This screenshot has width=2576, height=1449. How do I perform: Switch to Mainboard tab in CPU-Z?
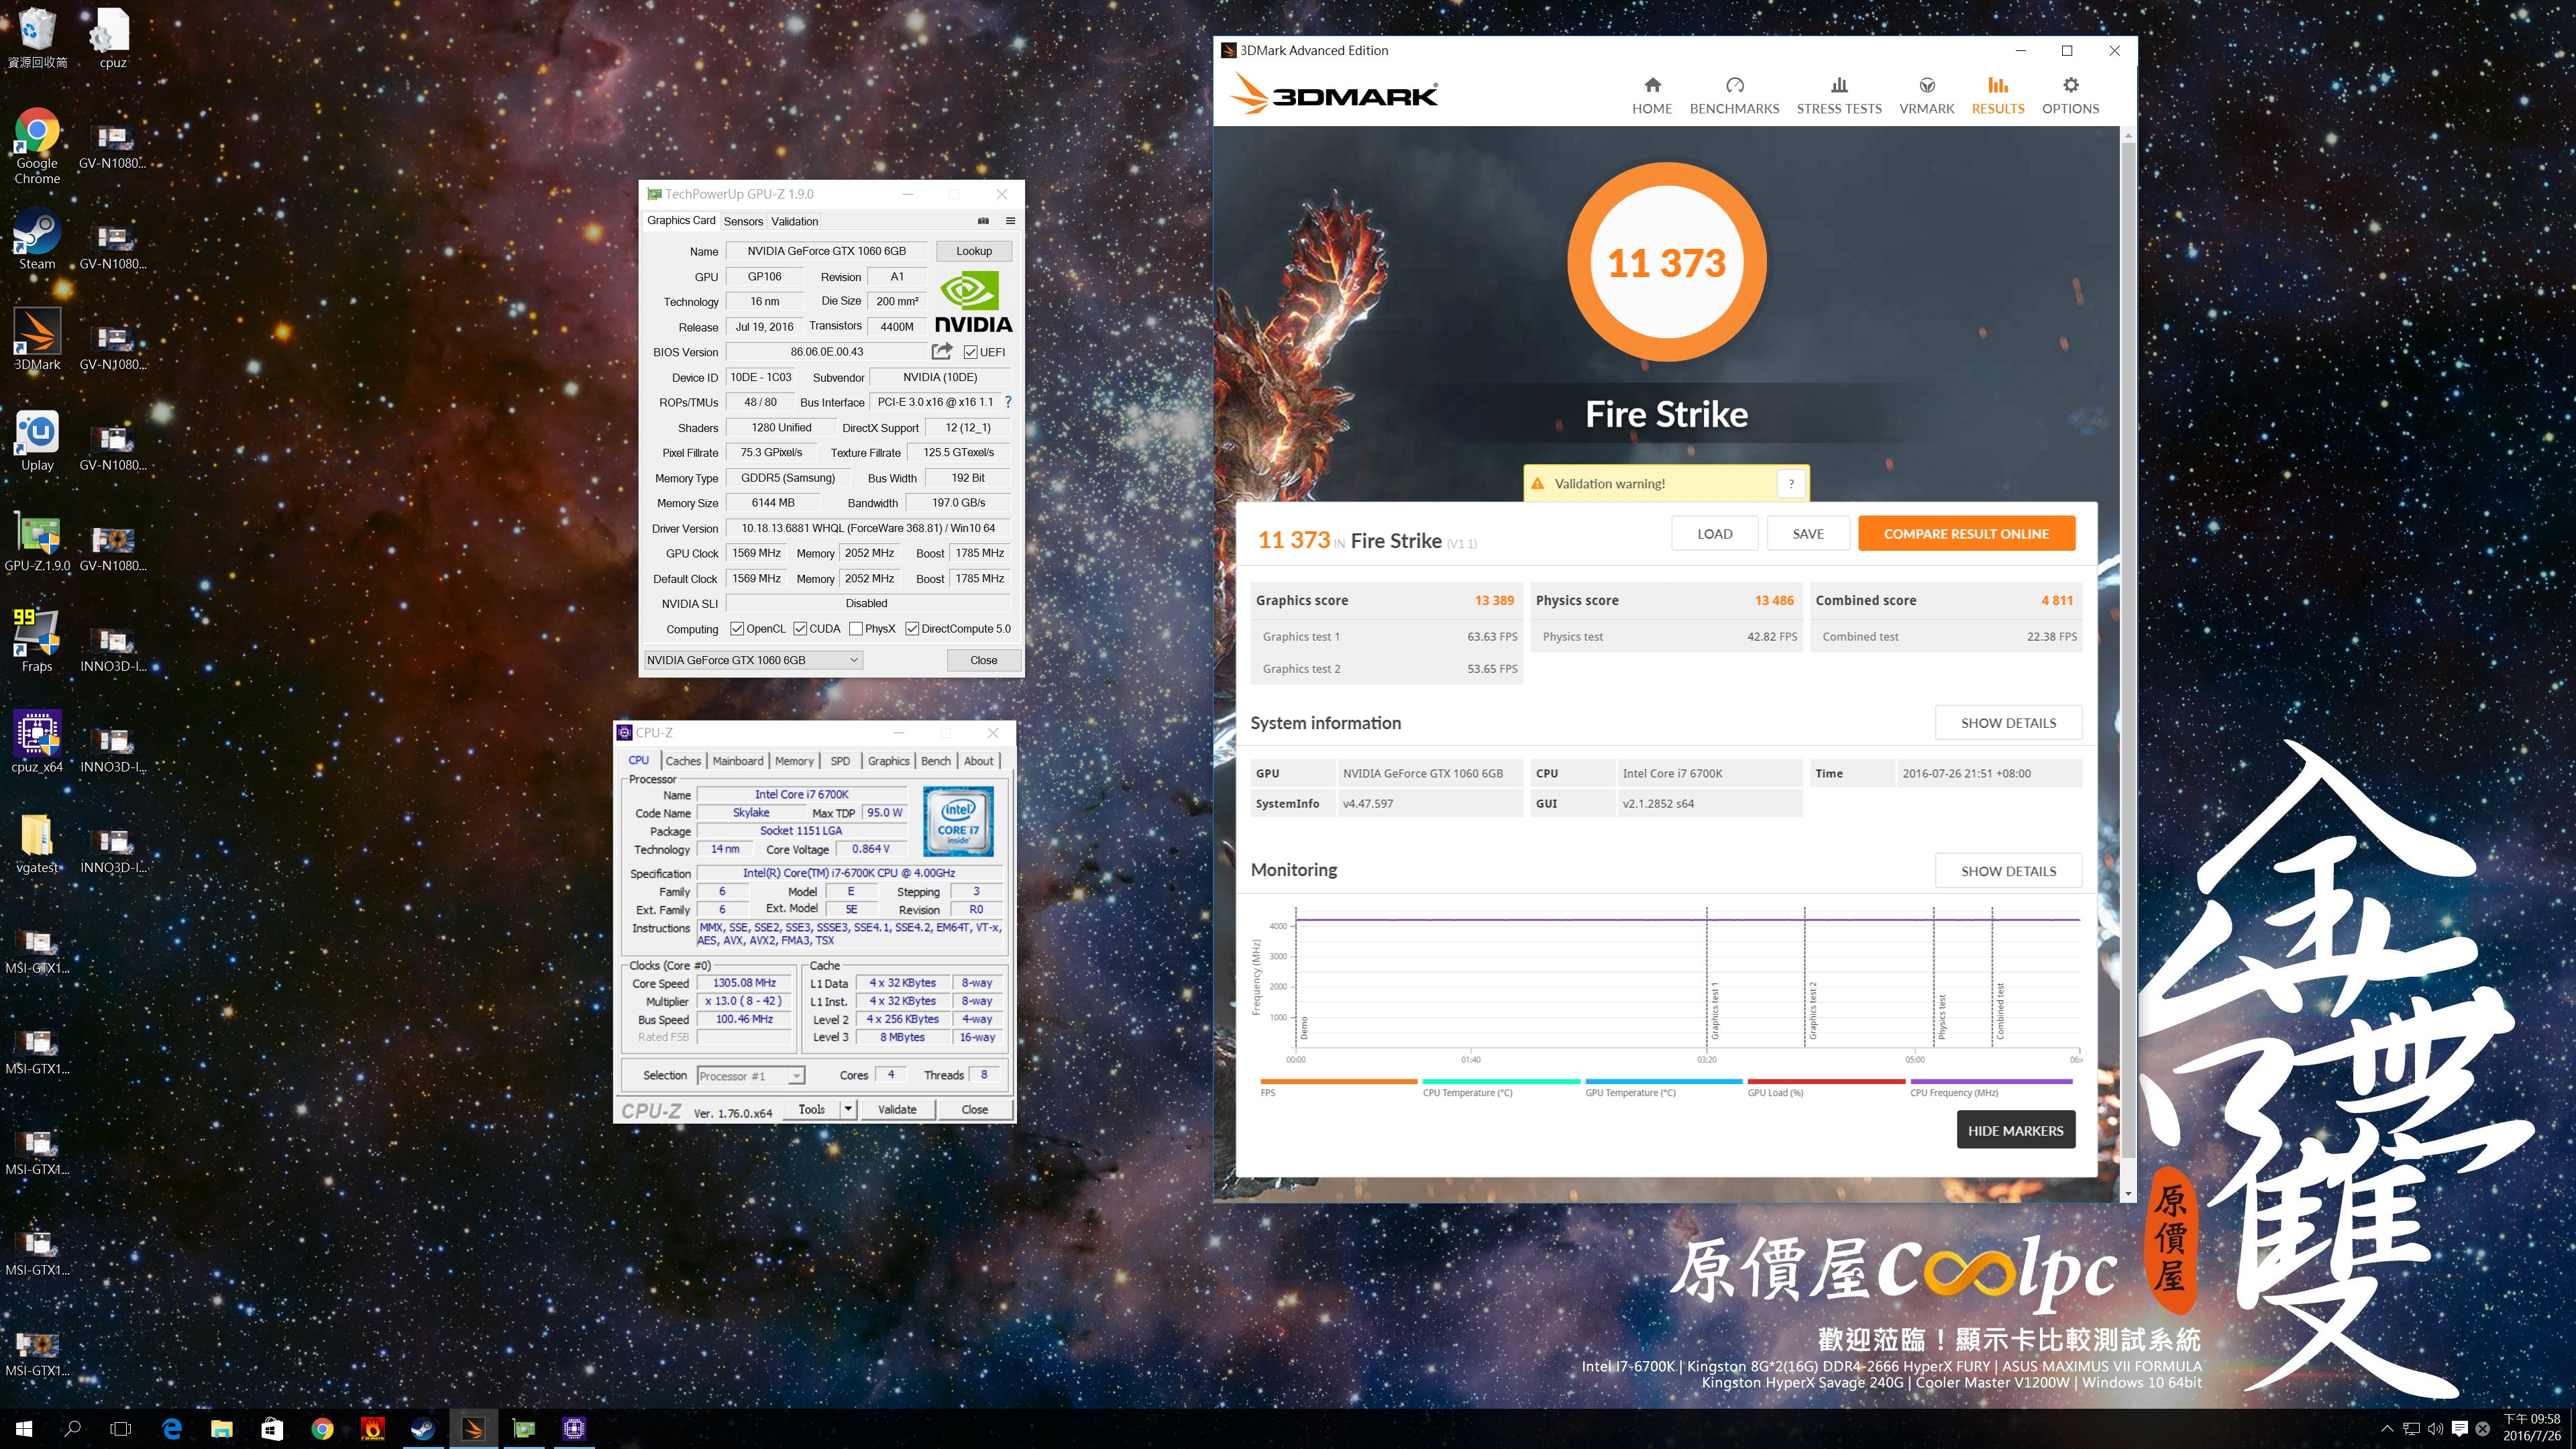(738, 761)
